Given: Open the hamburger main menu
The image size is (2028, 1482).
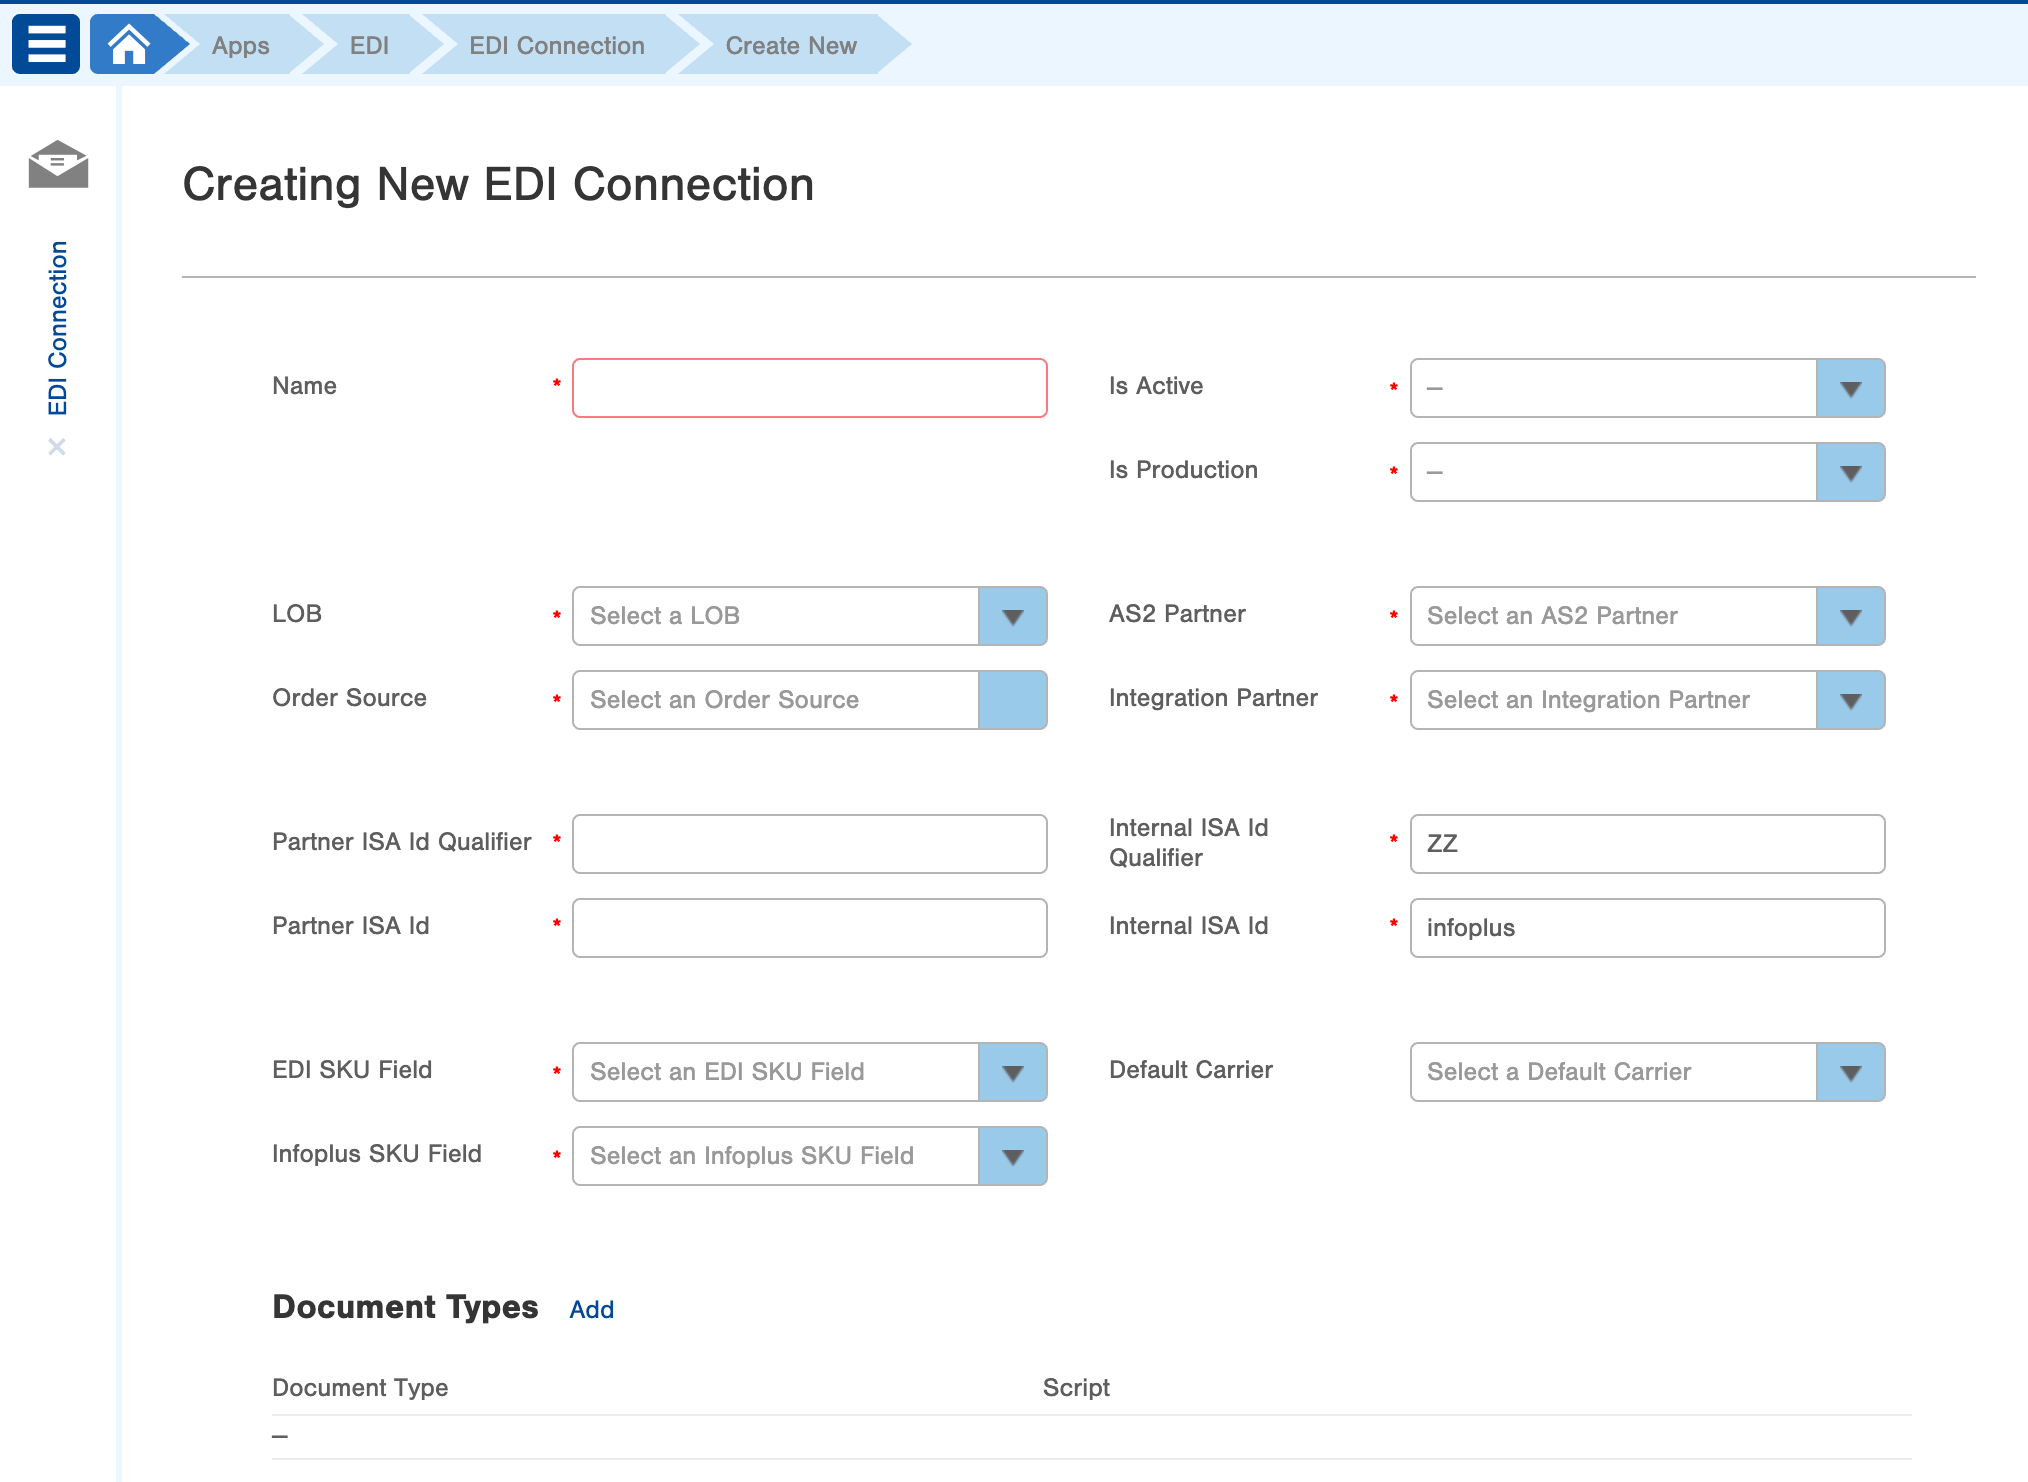Looking at the screenshot, I should pos(46,45).
